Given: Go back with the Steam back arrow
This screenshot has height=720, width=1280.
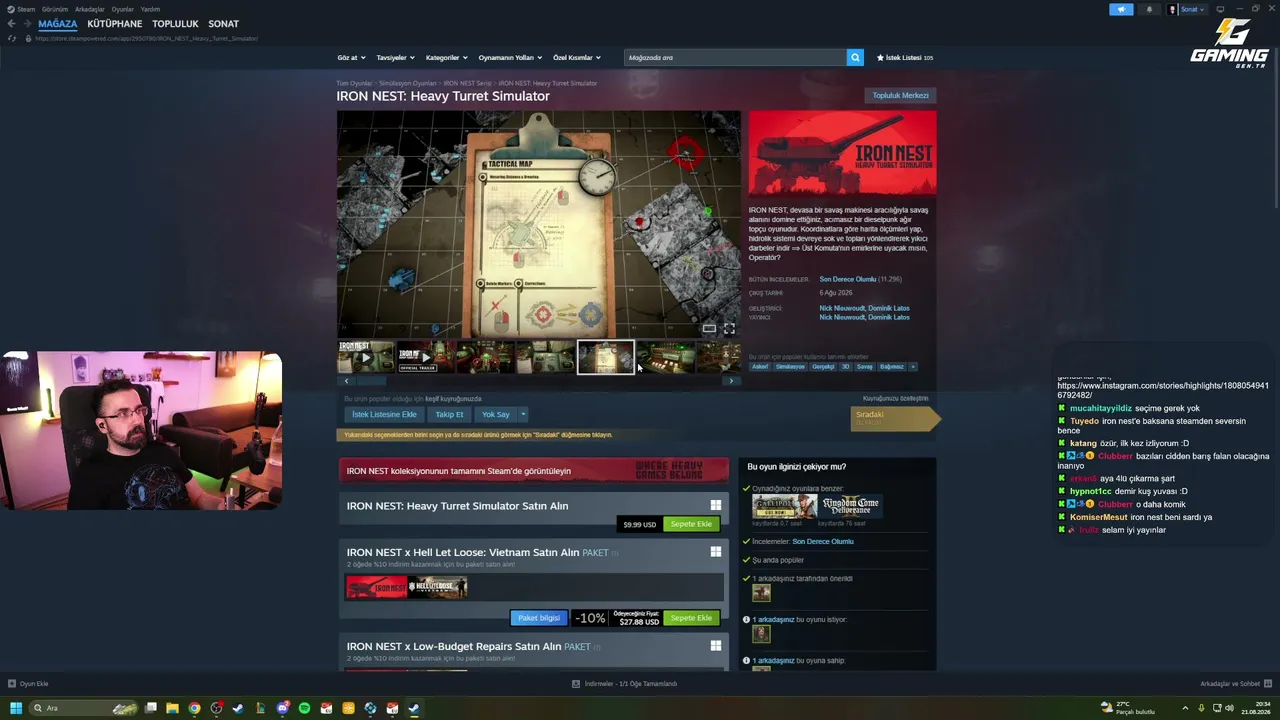Looking at the screenshot, I should [x=11, y=24].
